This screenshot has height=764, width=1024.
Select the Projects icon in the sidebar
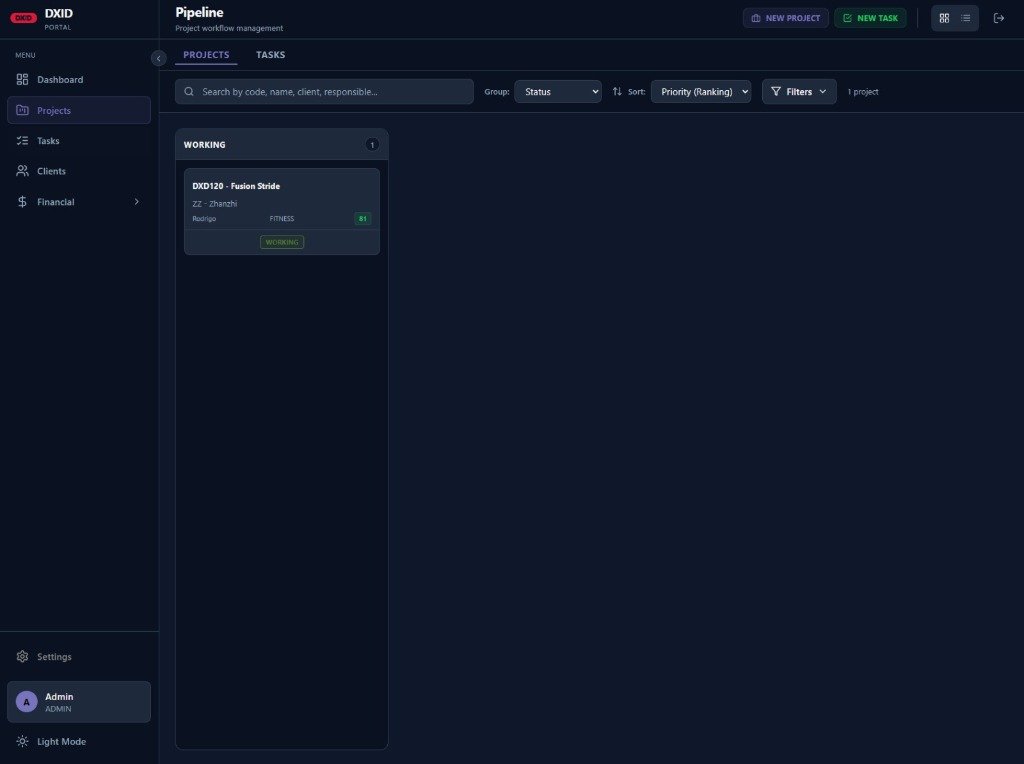(23, 110)
